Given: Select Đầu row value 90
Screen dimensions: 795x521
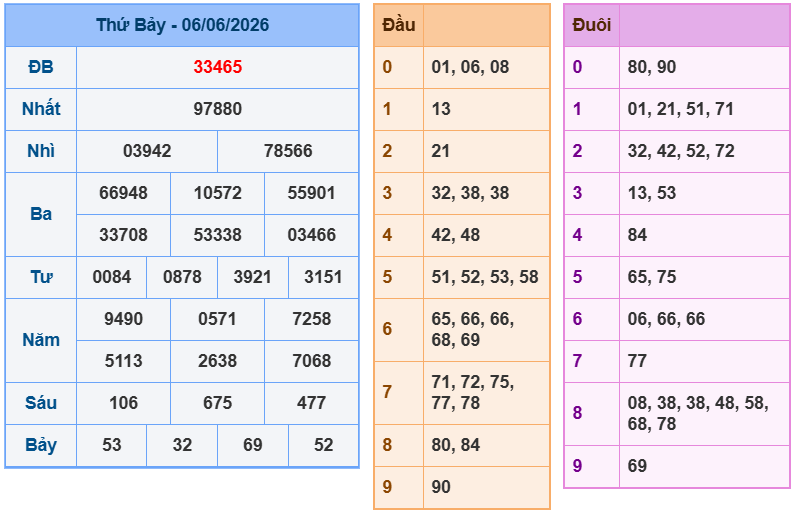Looking at the screenshot, I should (x=441, y=487).
